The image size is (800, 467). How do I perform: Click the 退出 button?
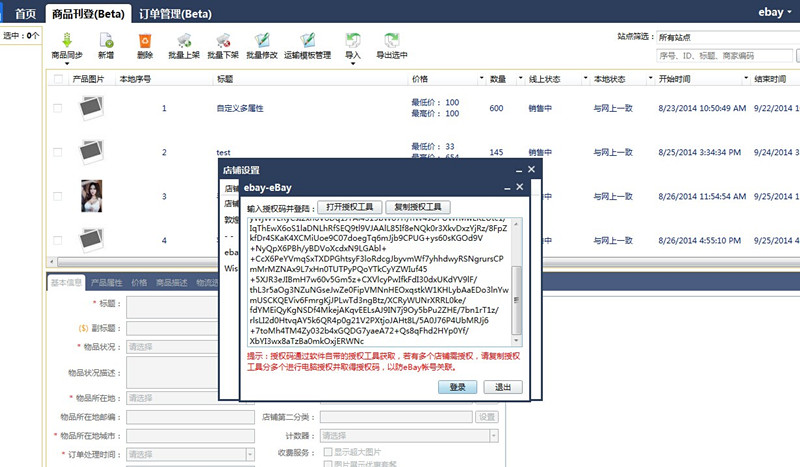503,387
